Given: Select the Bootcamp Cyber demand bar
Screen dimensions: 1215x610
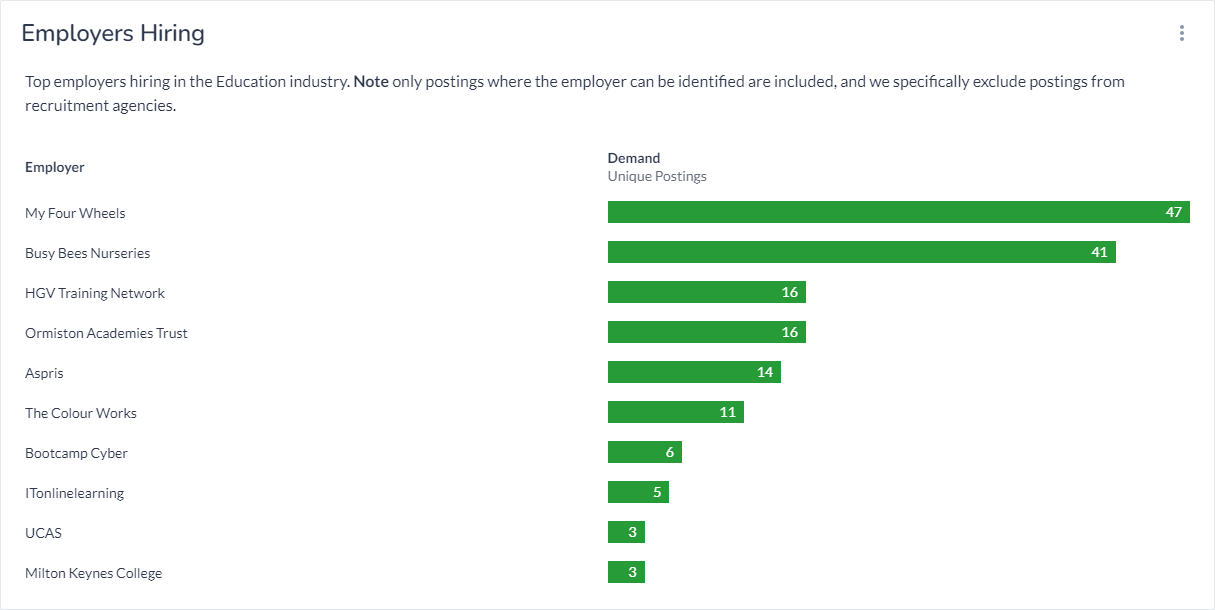Looking at the screenshot, I should pos(643,451).
